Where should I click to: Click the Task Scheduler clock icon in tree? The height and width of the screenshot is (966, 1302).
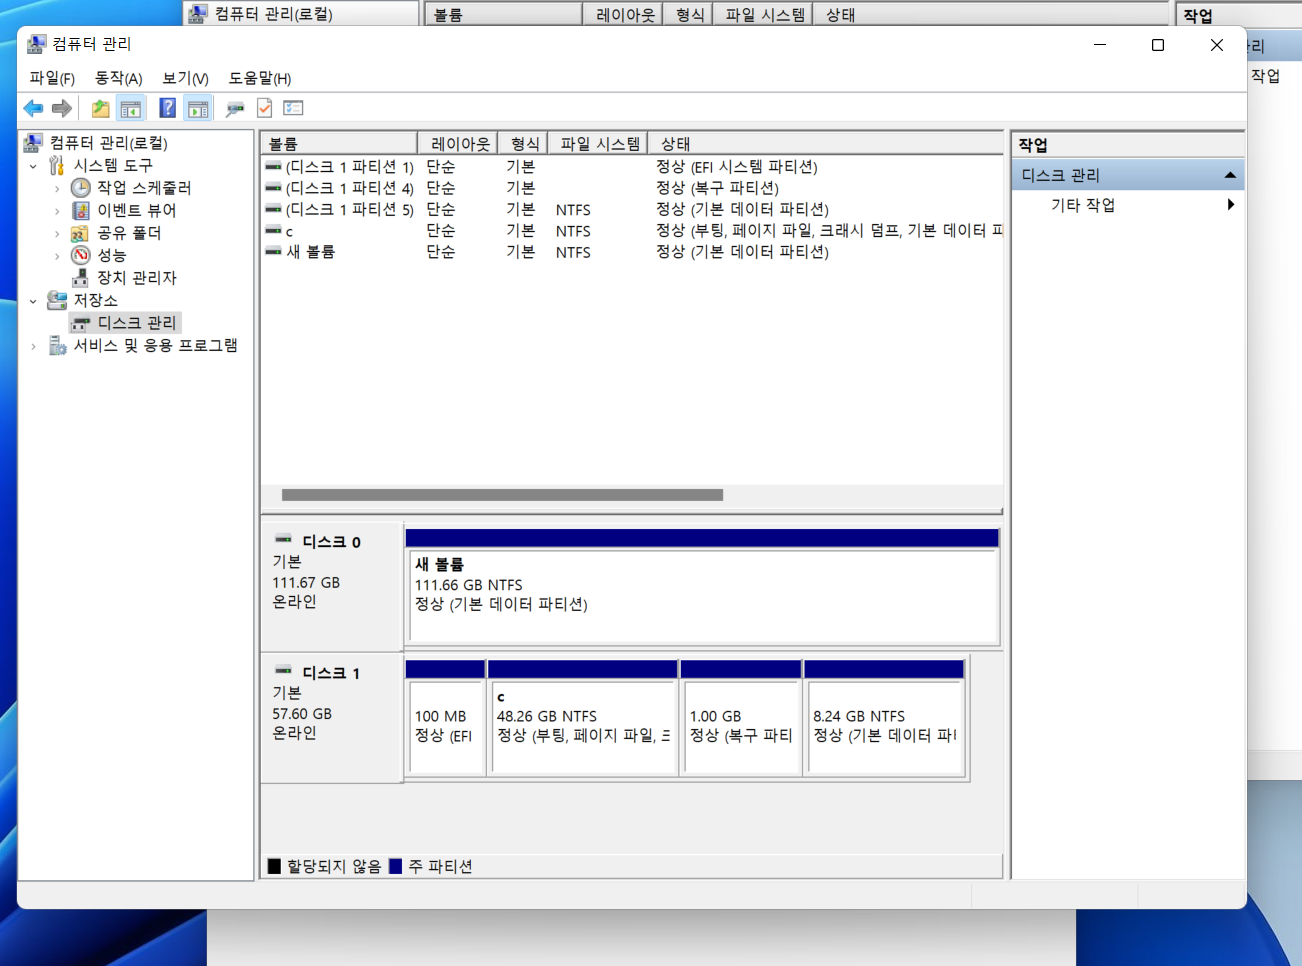point(81,187)
